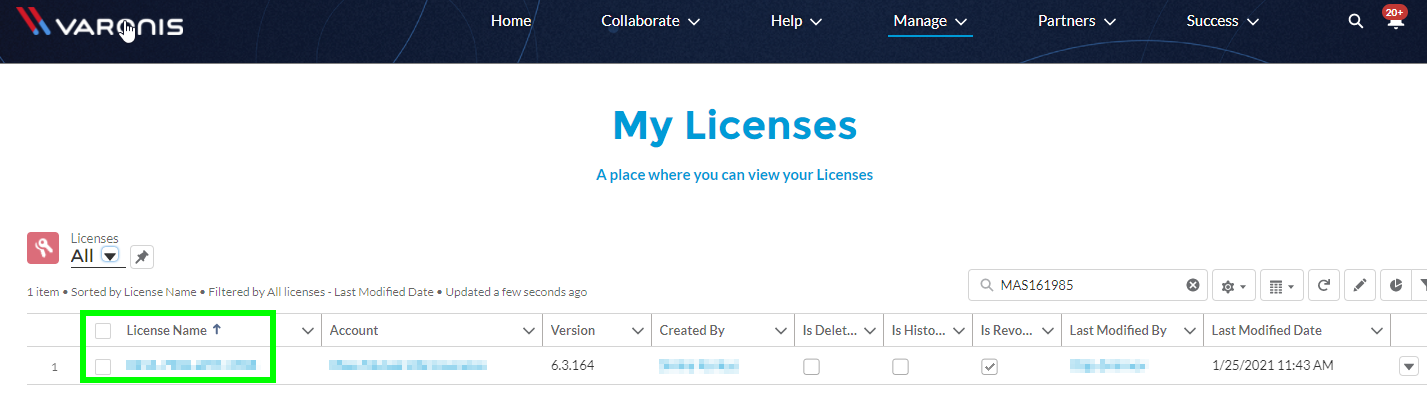Screen dimensions: 1427x393
Task: Click the Licenses key object icon
Action: (43, 248)
